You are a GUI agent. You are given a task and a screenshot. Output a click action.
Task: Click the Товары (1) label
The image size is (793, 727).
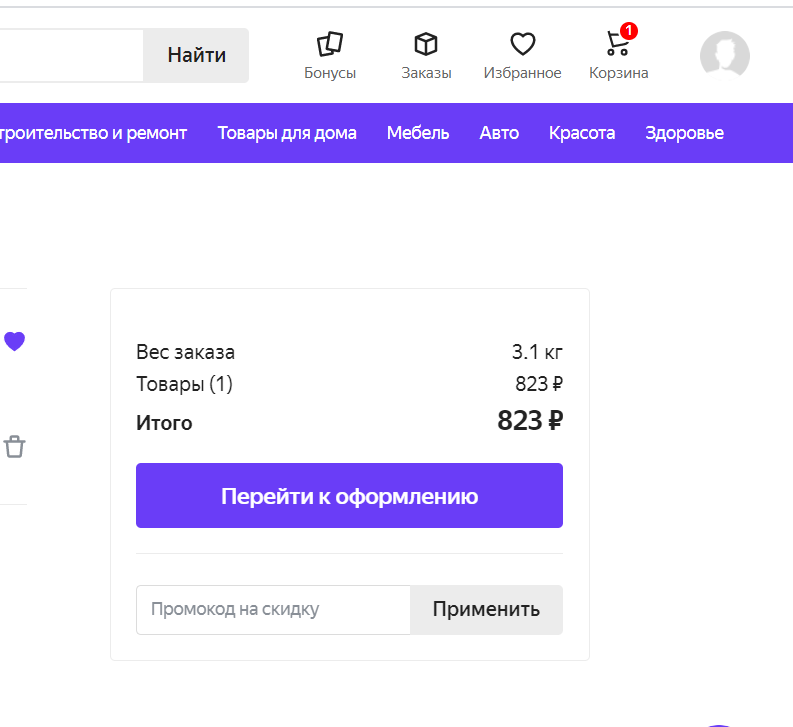tap(184, 384)
